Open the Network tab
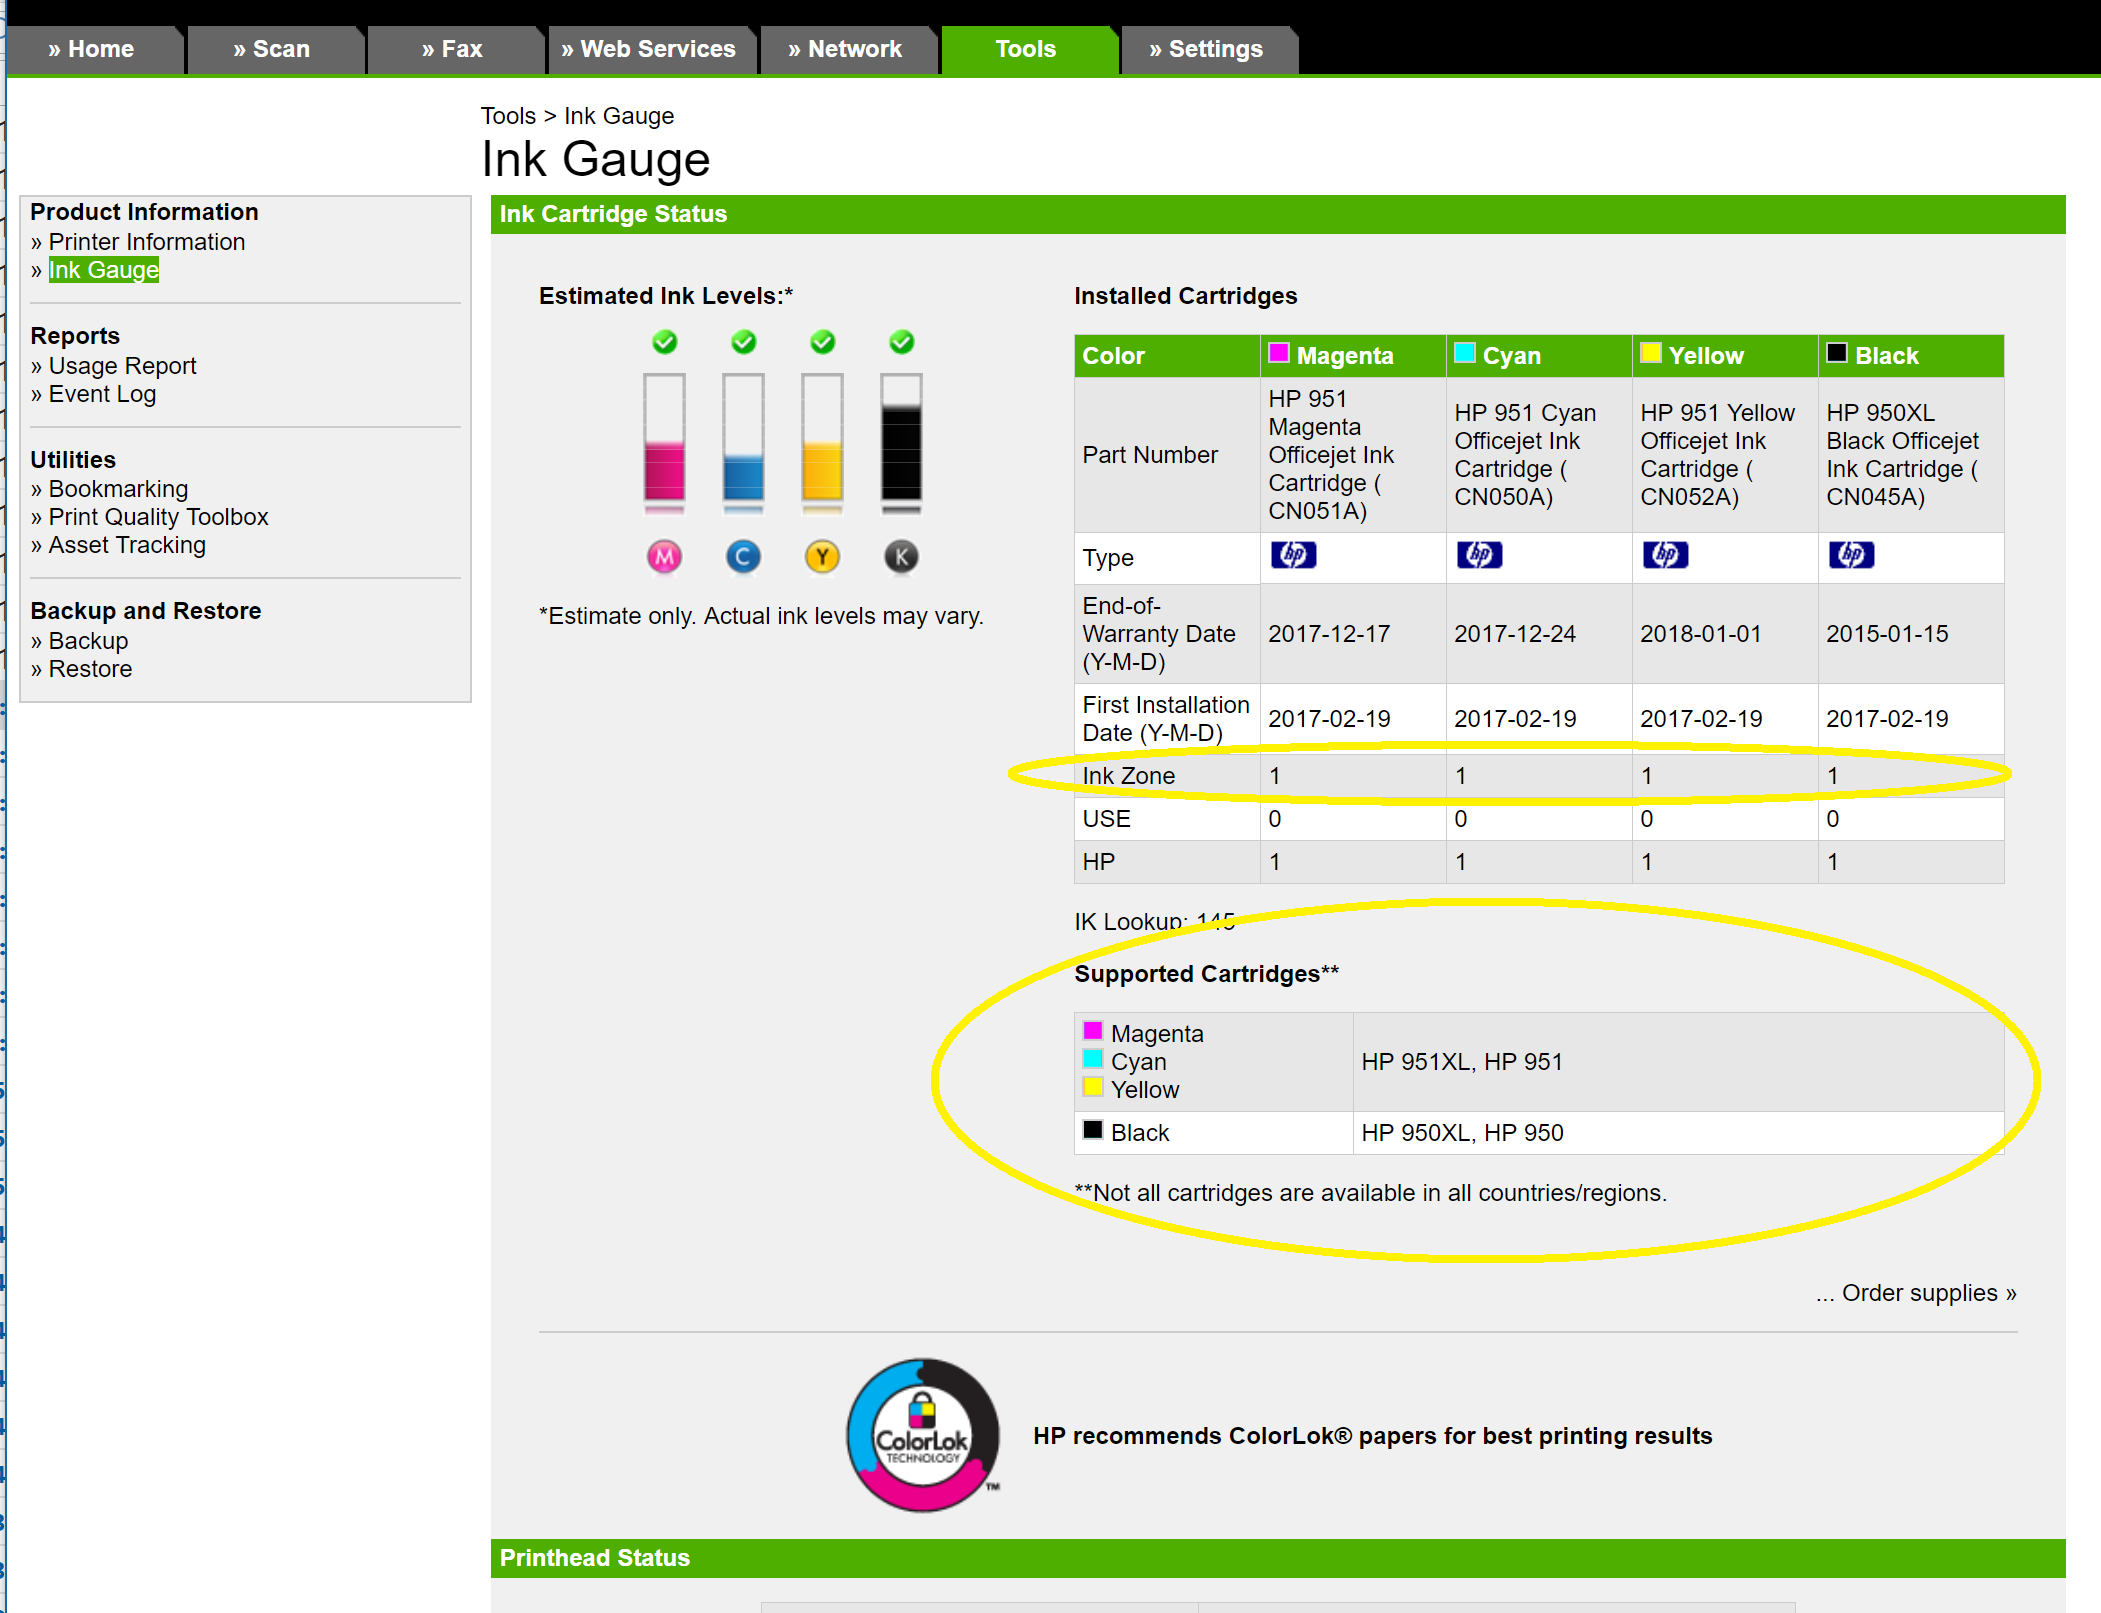 [x=846, y=49]
